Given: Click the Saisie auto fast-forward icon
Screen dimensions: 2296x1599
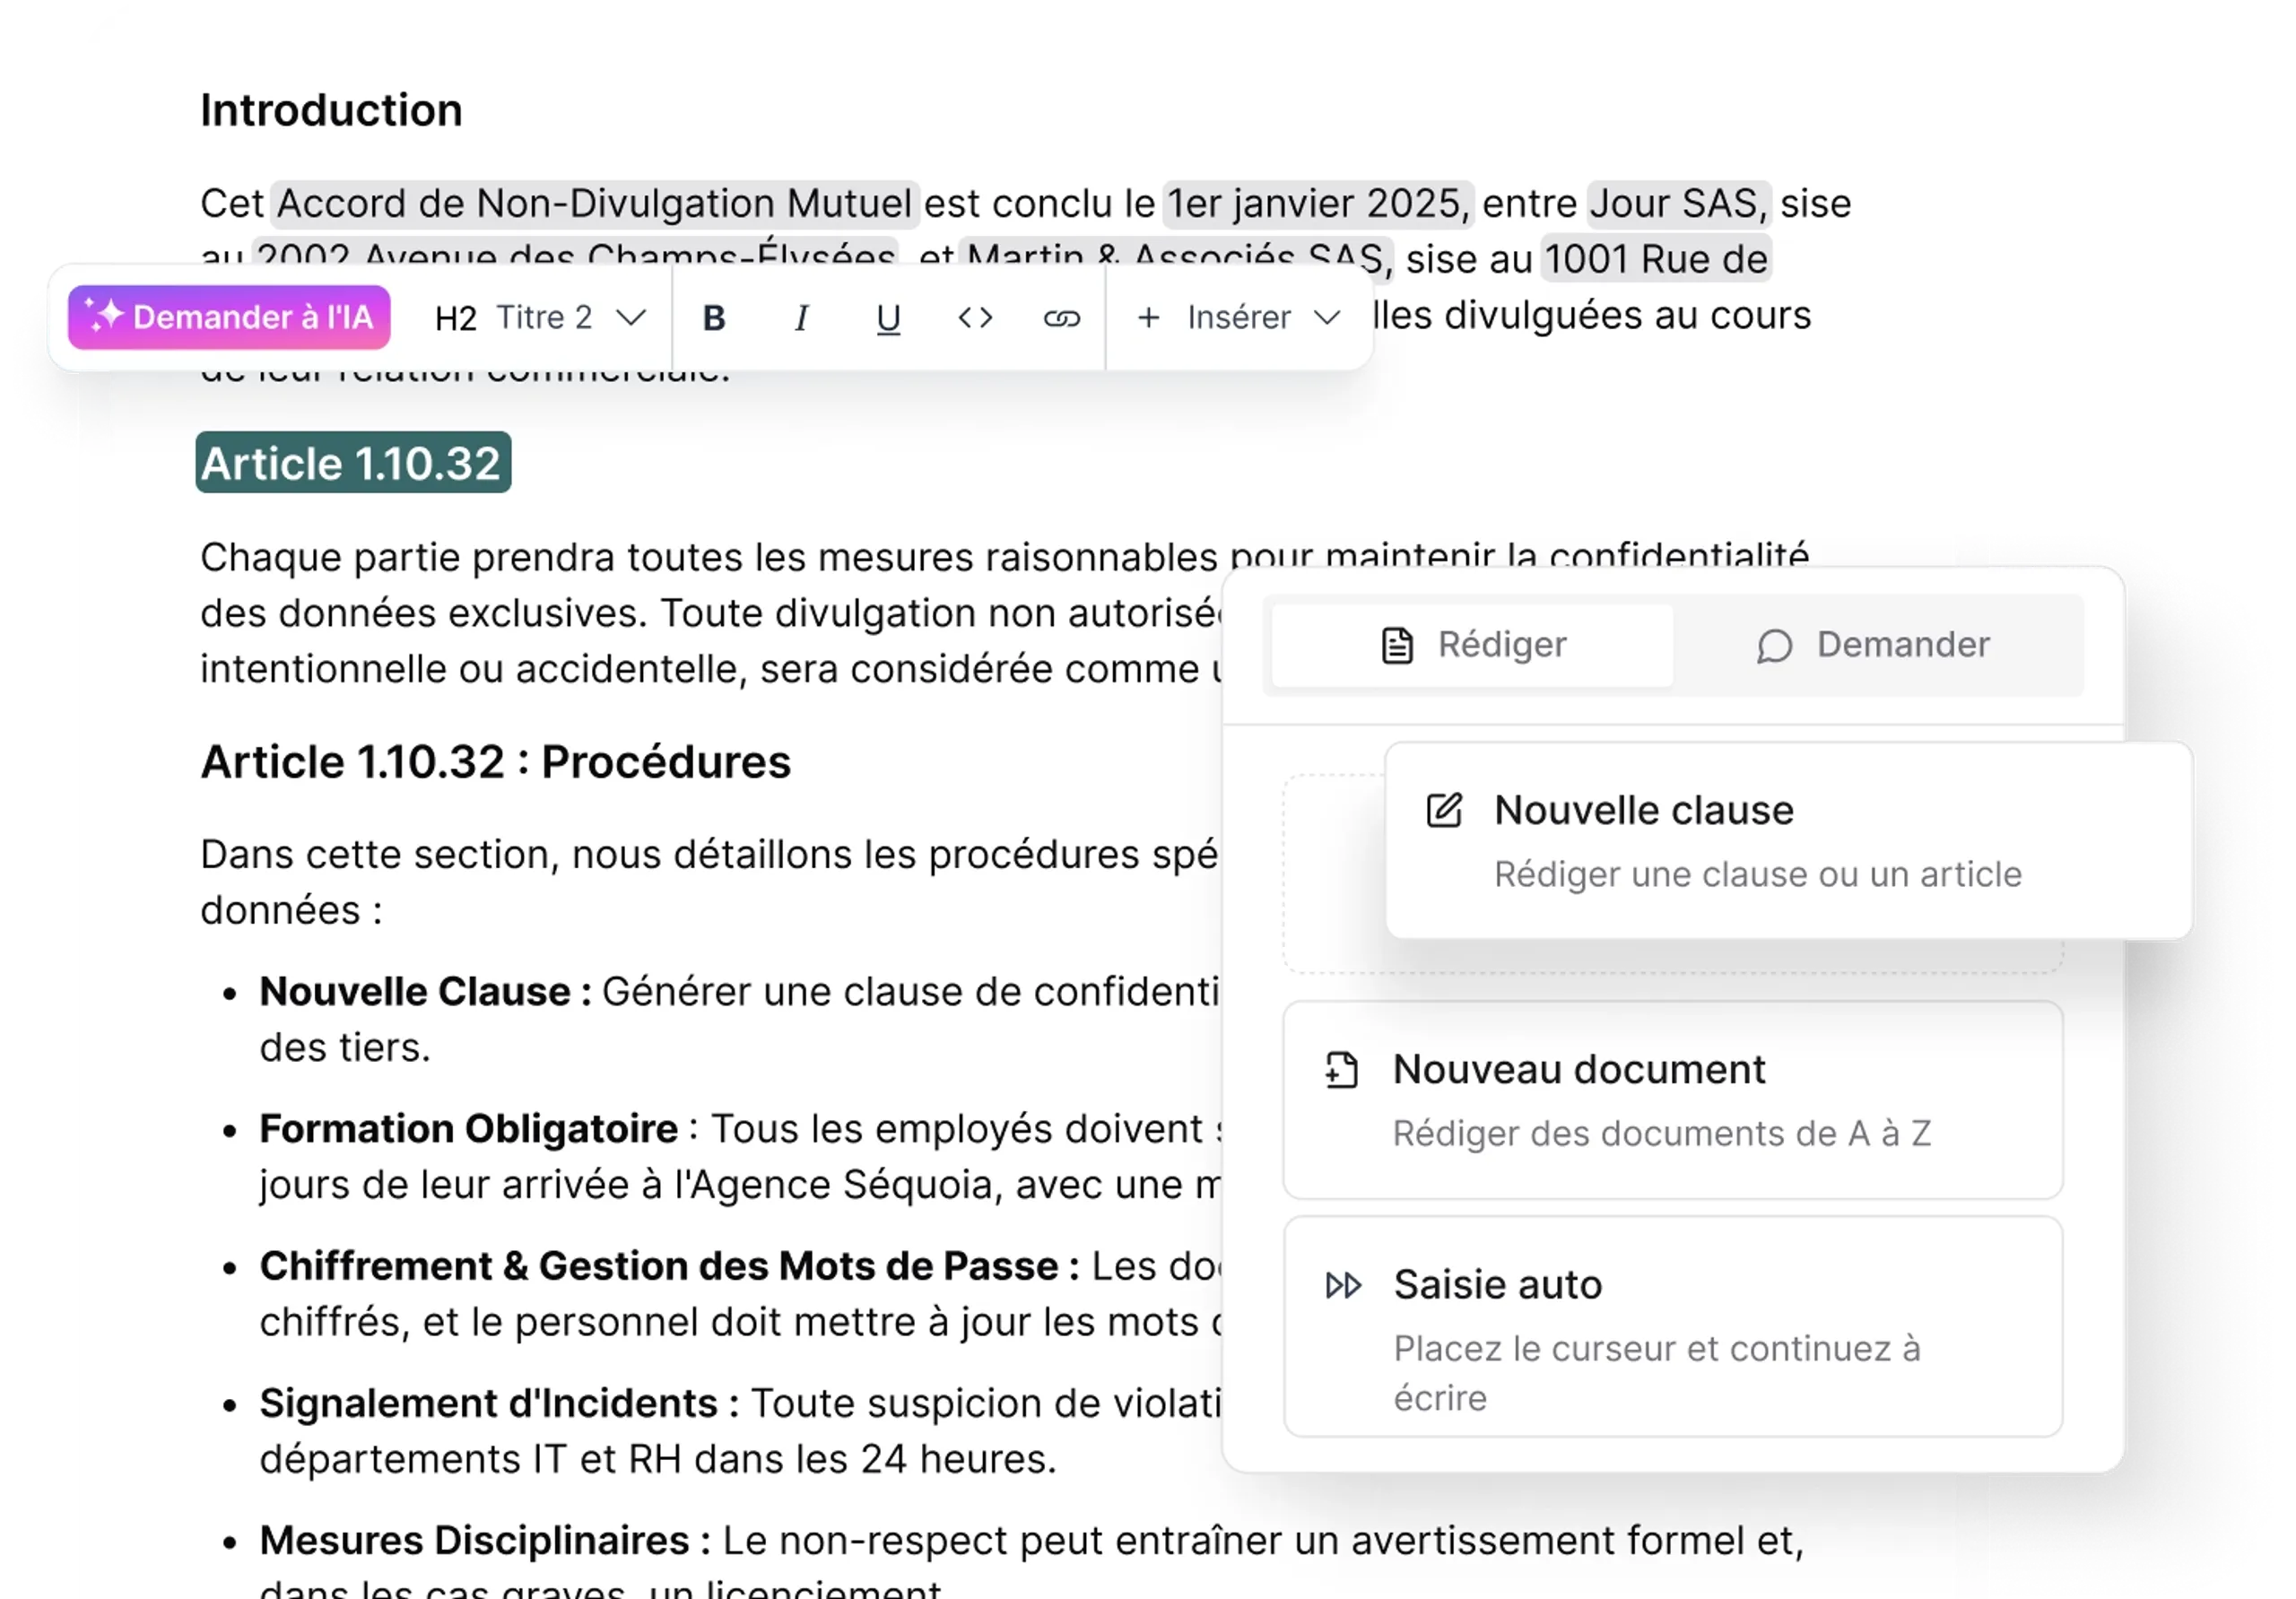Looking at the screenshot, I should click(1343, 1285).
